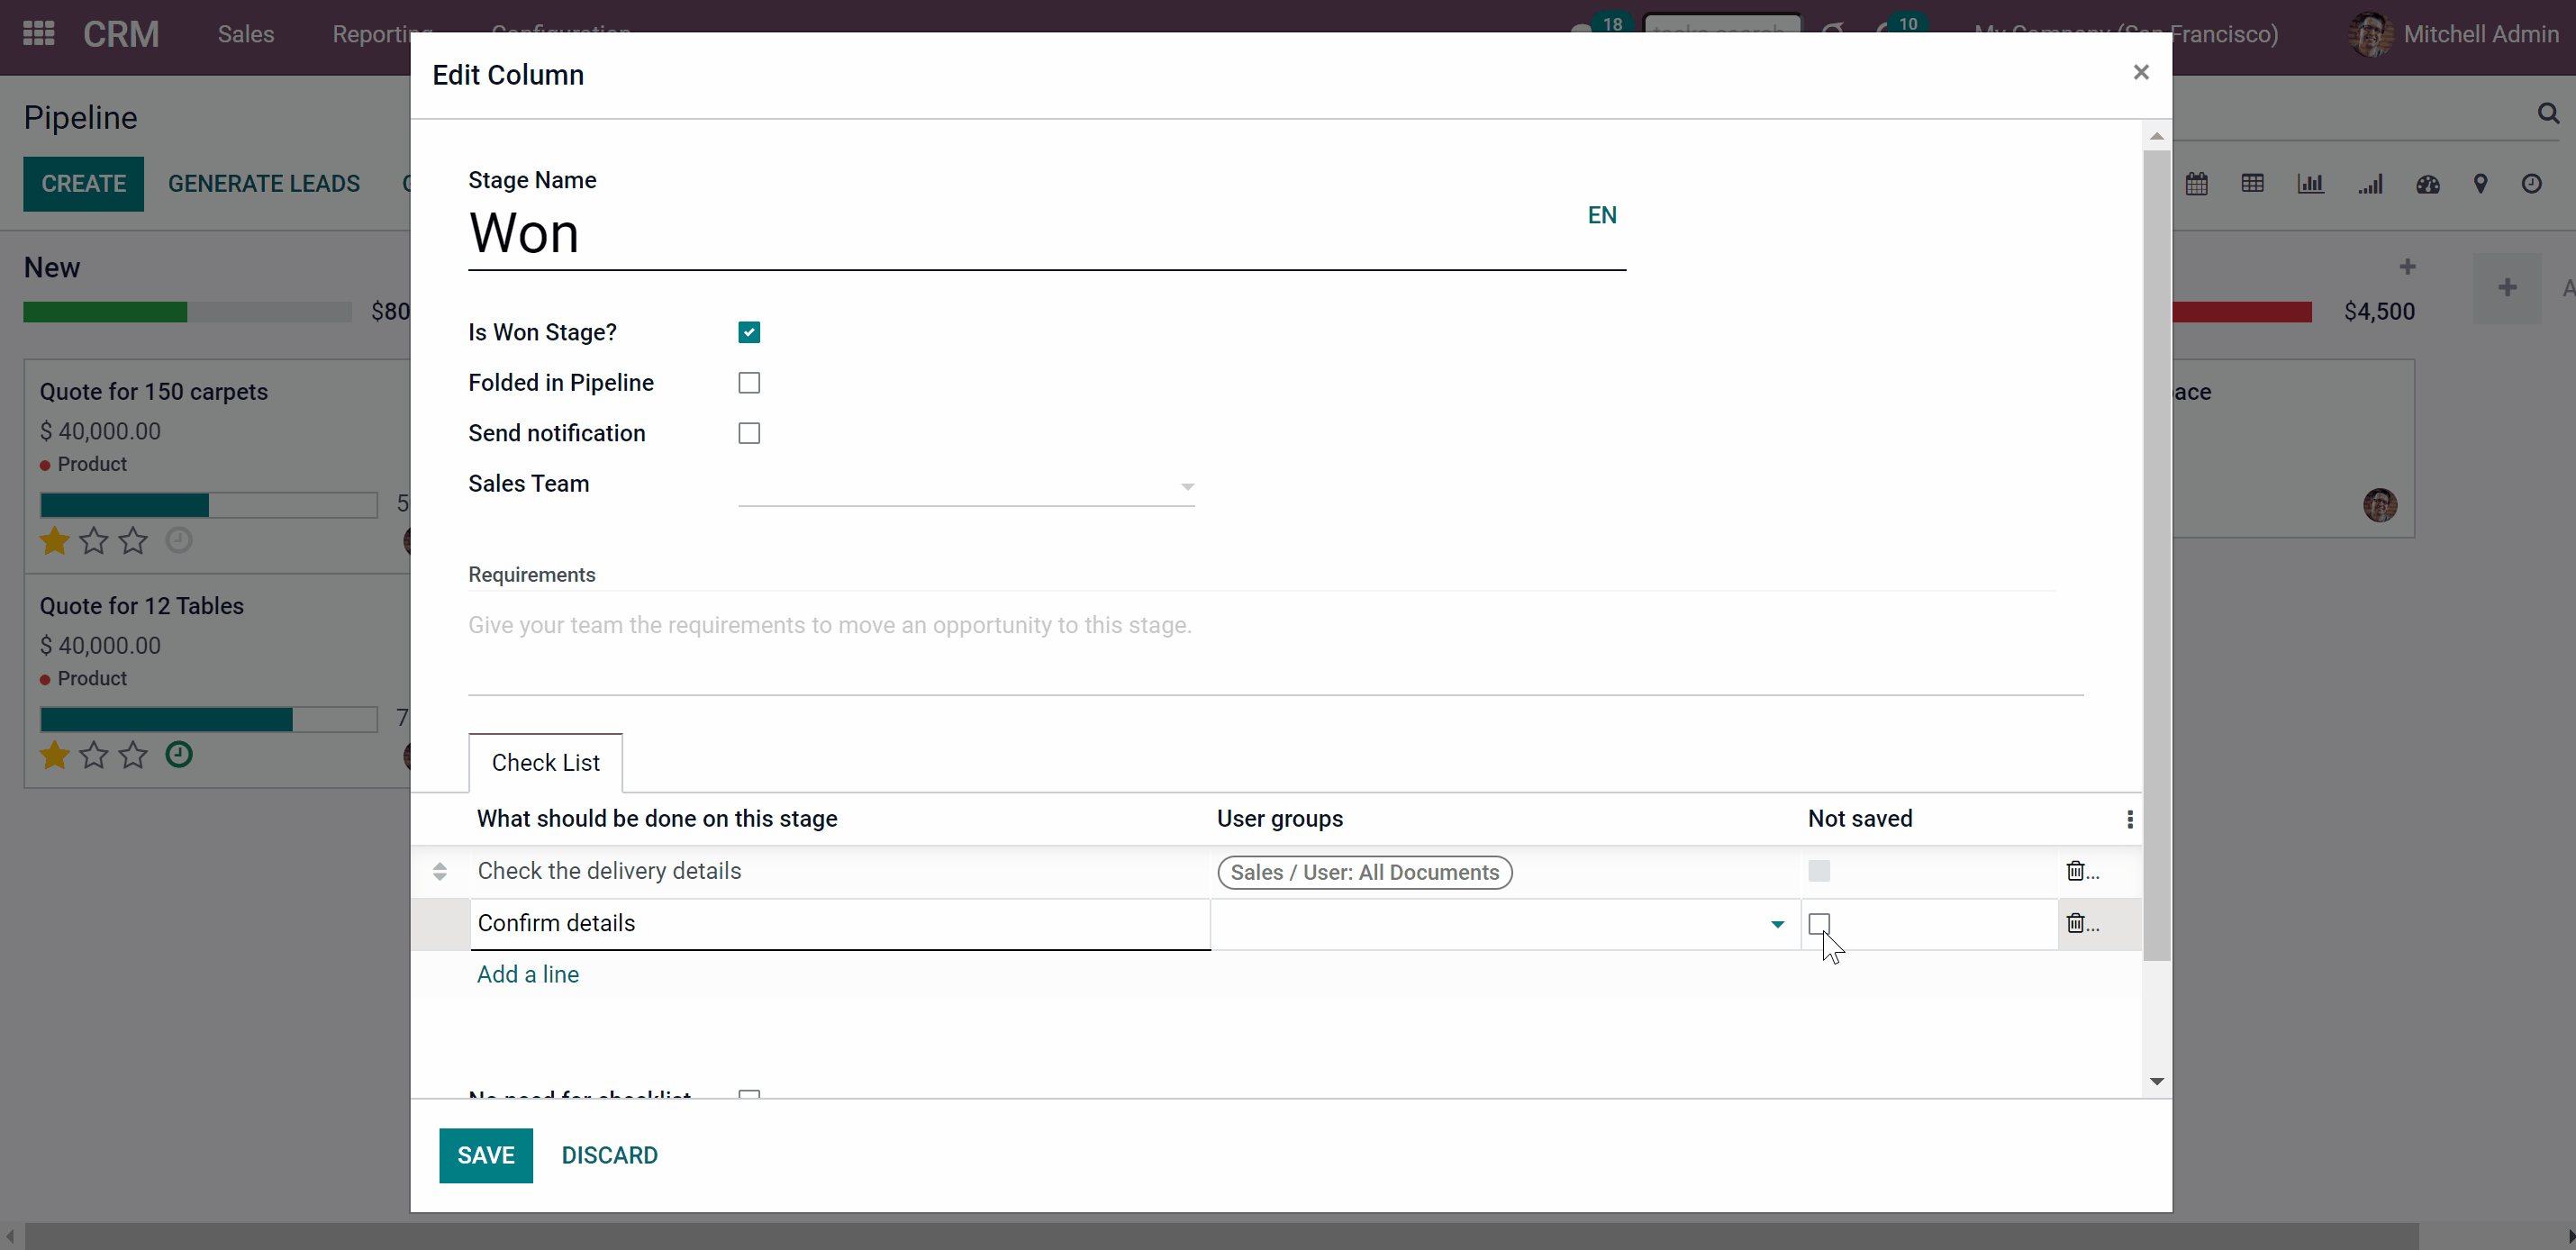The width and height of the screenshot is (2576, 1250).
Task: Click 'What should be done on this stage' header
Action: pyautogui.click(x=657, y=819)
